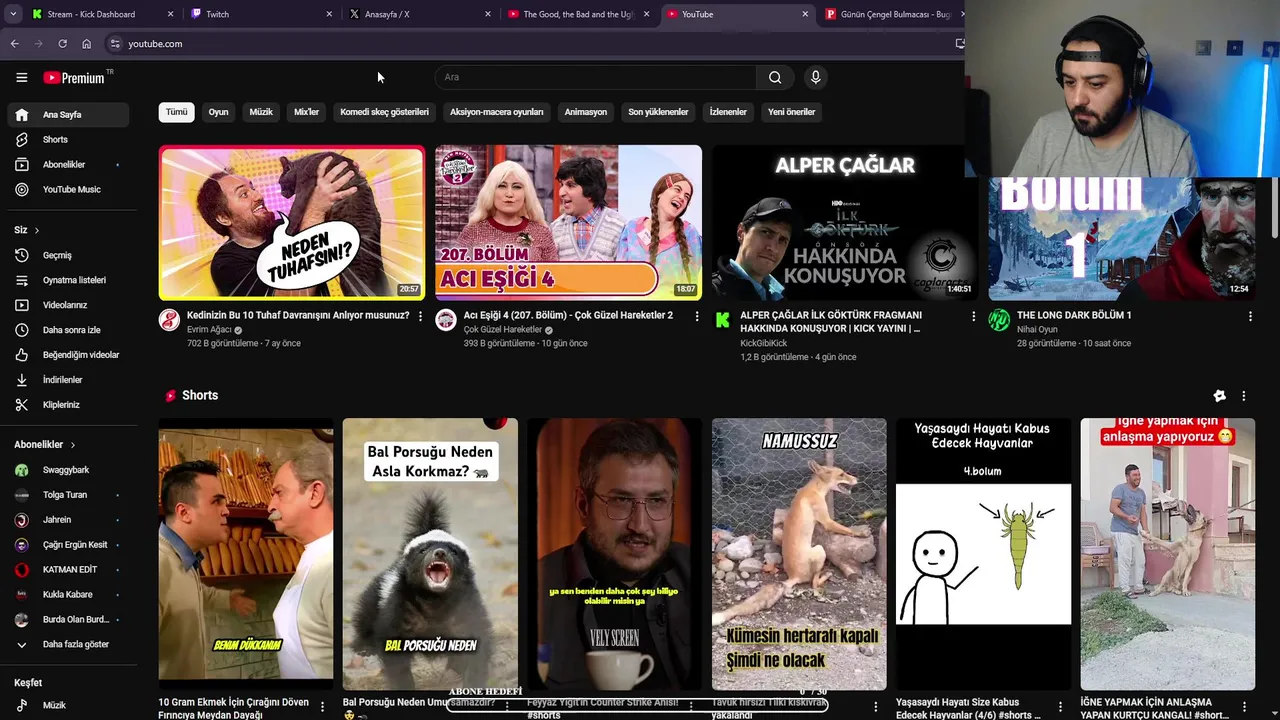Viewport: 1280px width, 720px height.
Task: Open Oynatma listeleri in sidebar
Action: pos(68,280)
